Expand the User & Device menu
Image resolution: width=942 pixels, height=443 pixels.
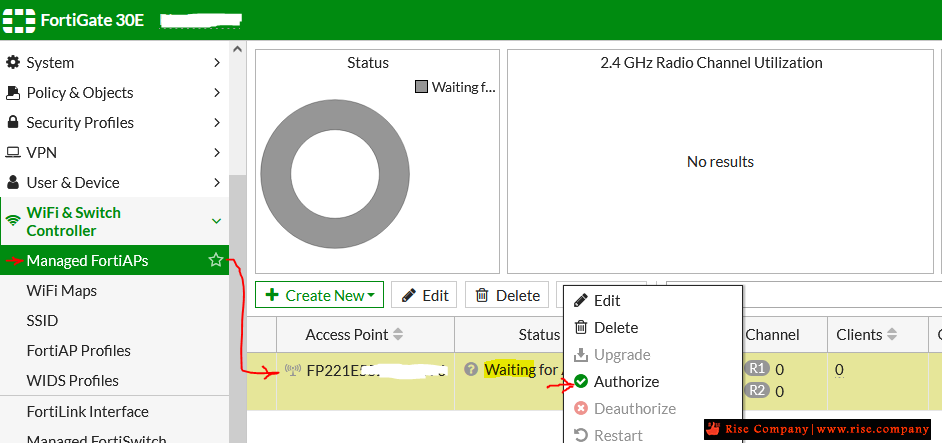[x=217, y=183]
